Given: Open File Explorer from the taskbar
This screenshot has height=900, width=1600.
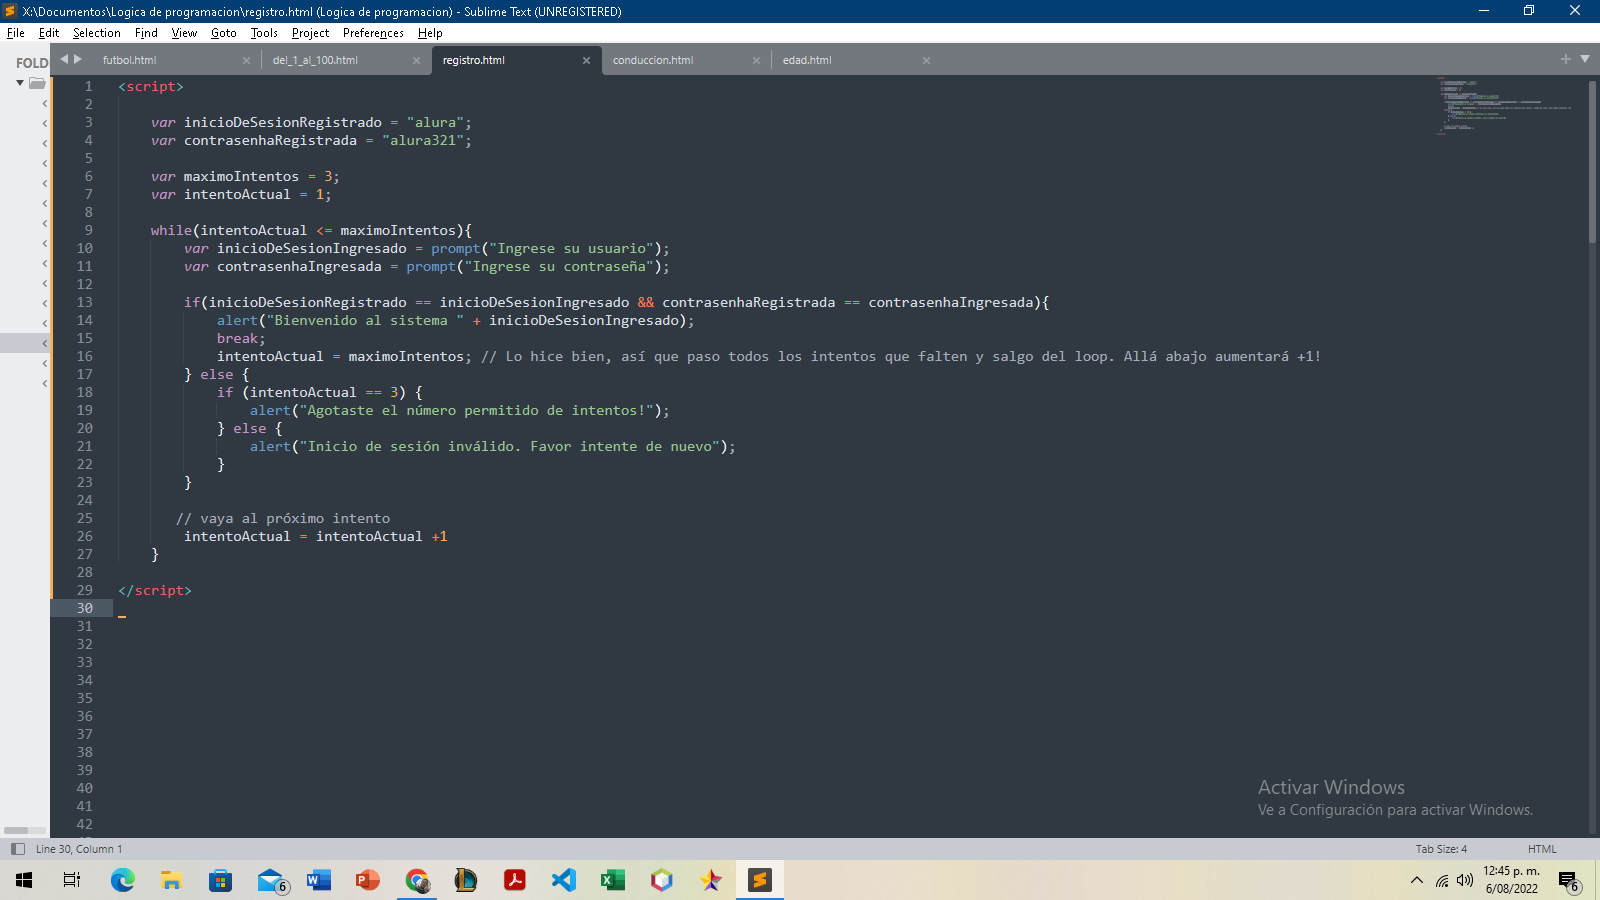Looking at the screenshot, I should (171, 880).
